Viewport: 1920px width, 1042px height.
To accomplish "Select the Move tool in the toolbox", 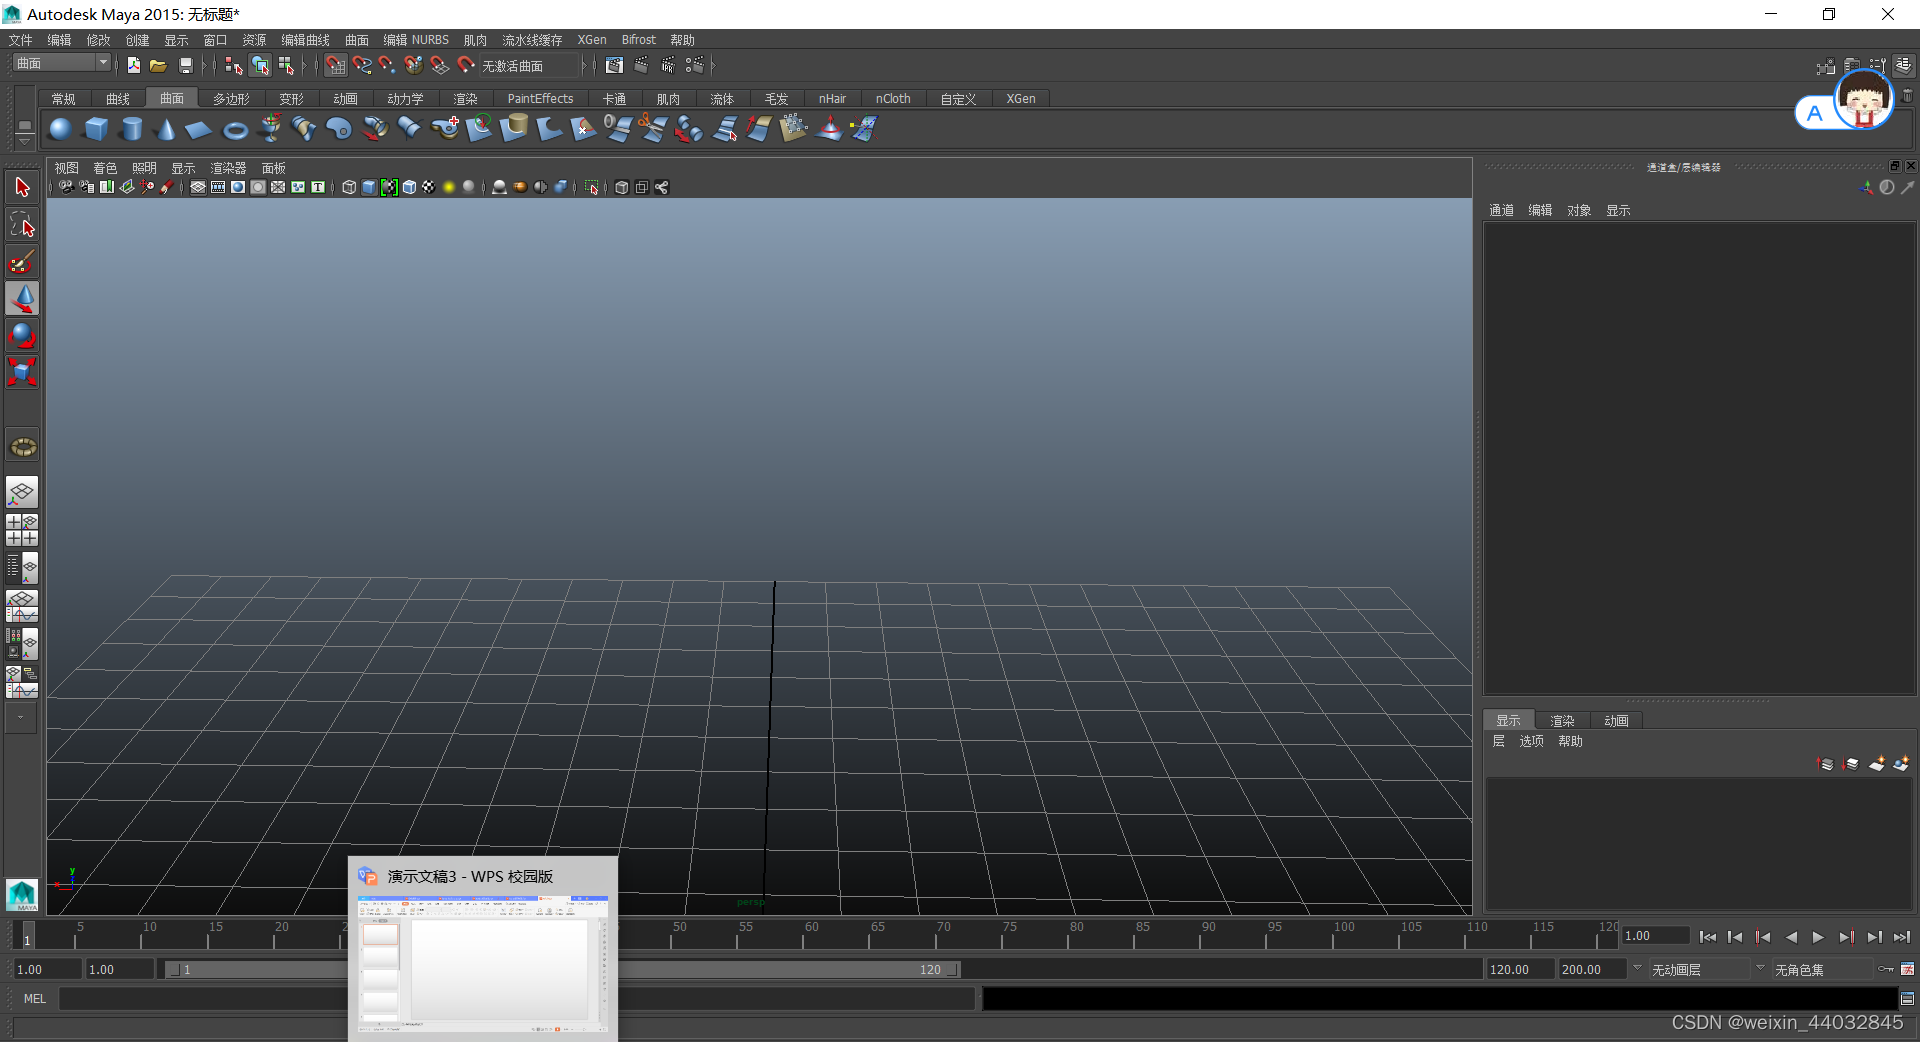I will point(22,298).
